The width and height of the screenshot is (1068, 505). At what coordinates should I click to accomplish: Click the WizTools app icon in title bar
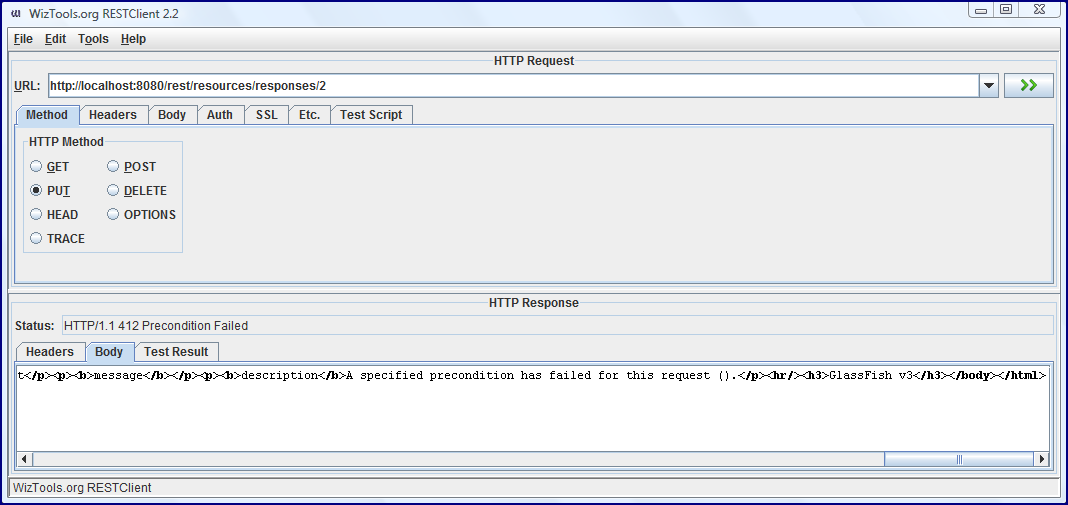[17, 14]
